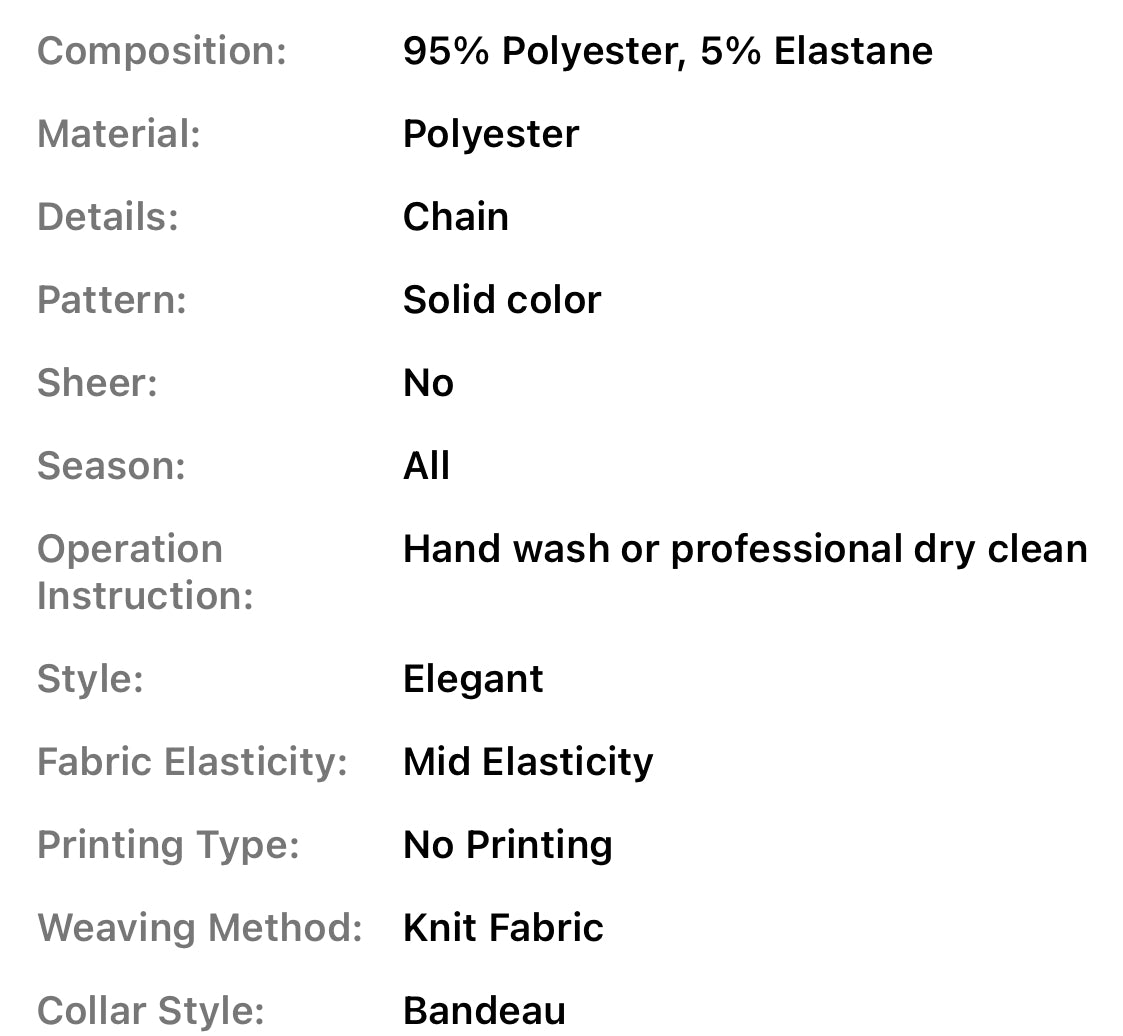Select the "Knit Fabric" weaving value

coord(503,928)
